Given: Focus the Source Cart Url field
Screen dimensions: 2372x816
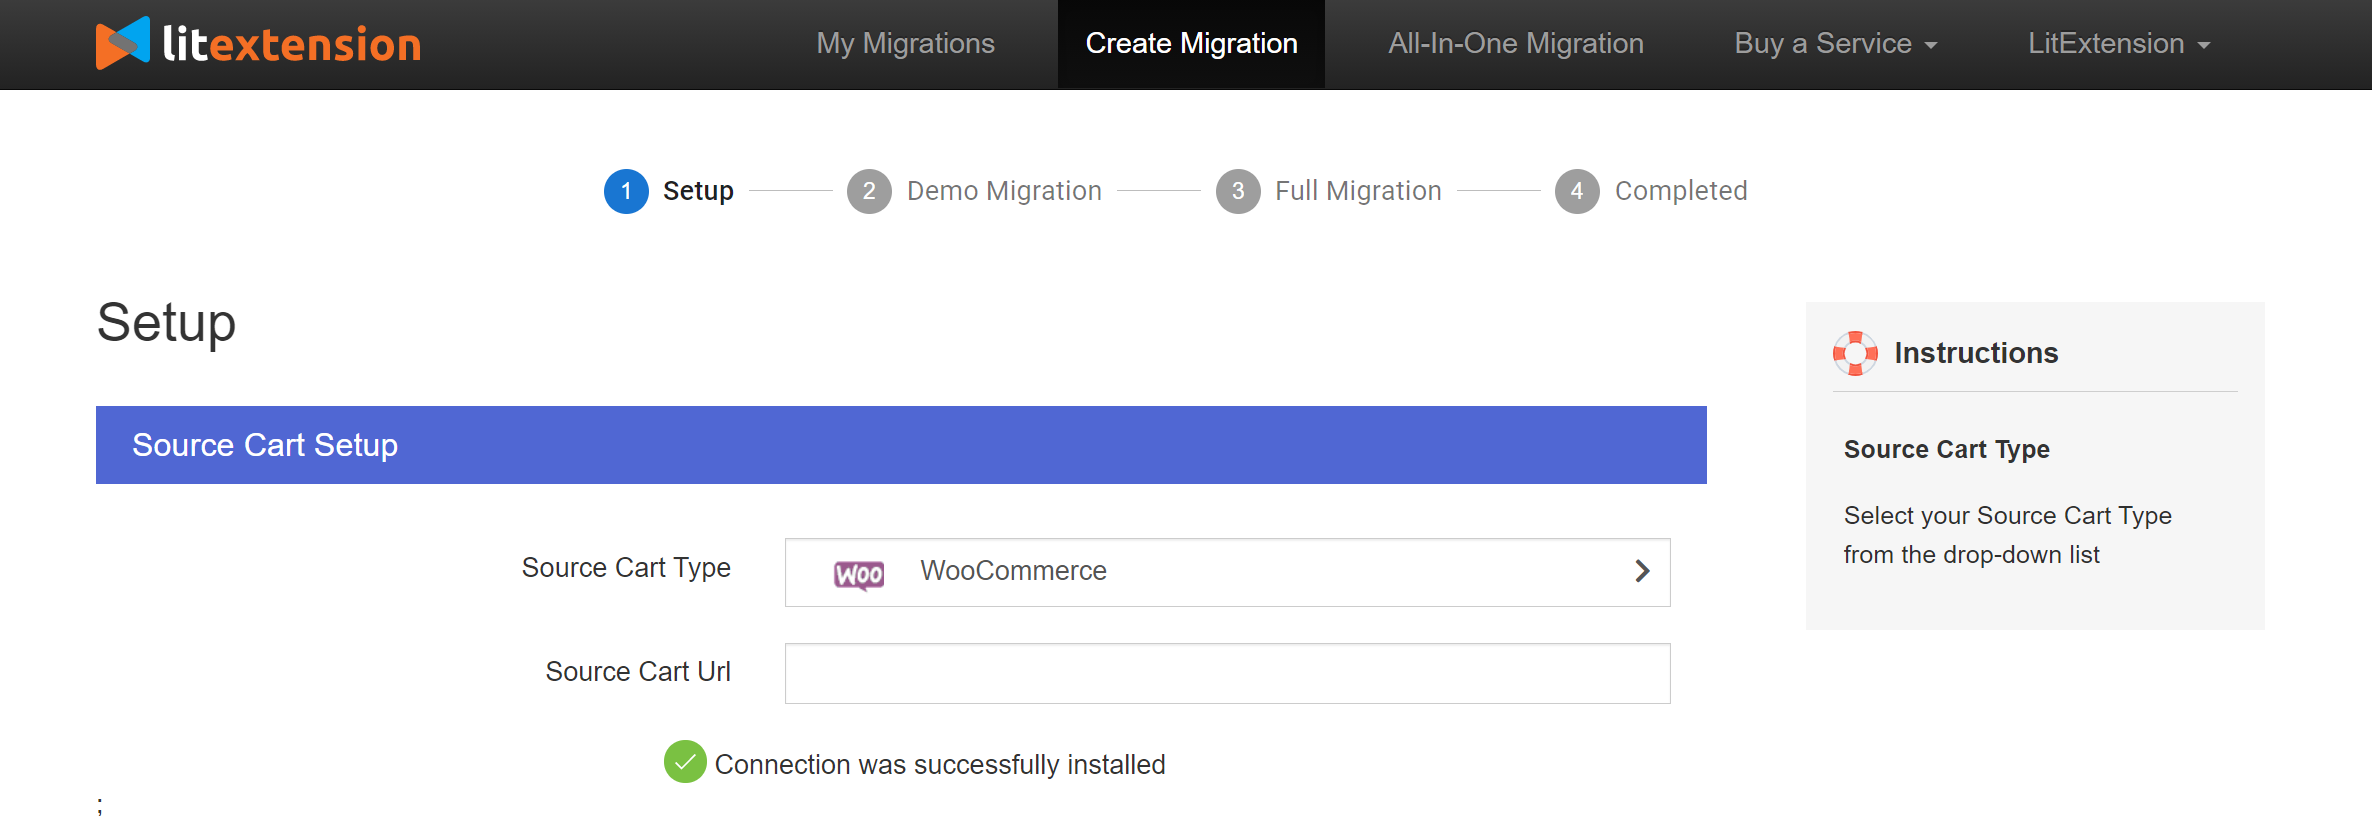Looking at the screenshot, I should coord(1227,673).
